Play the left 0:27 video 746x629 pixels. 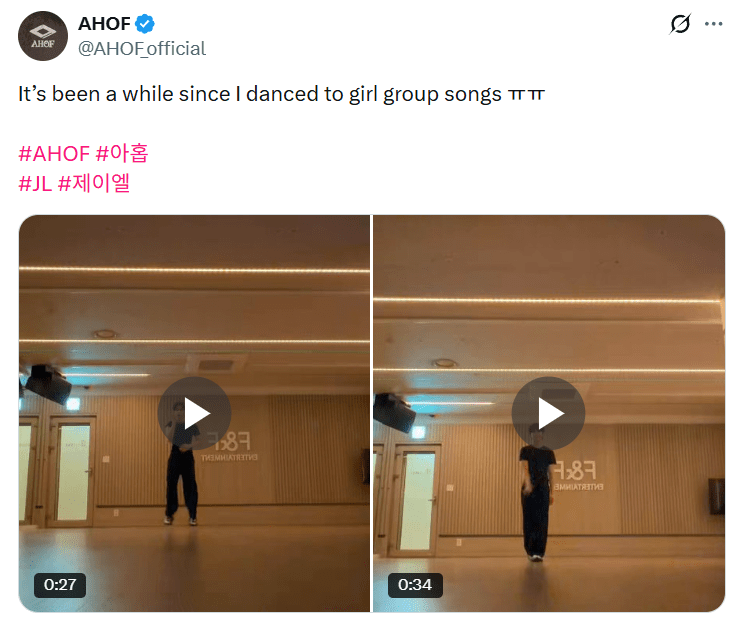click(x=195, y=413)
